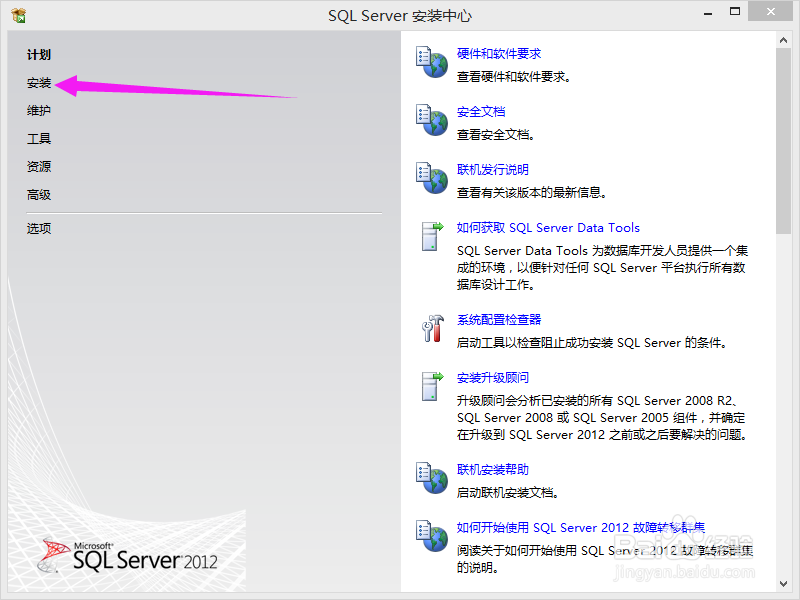Click the vertical scrollbar thumb
Screen dimensions: 800x600
pyautogui.click(x=783, y=141)
